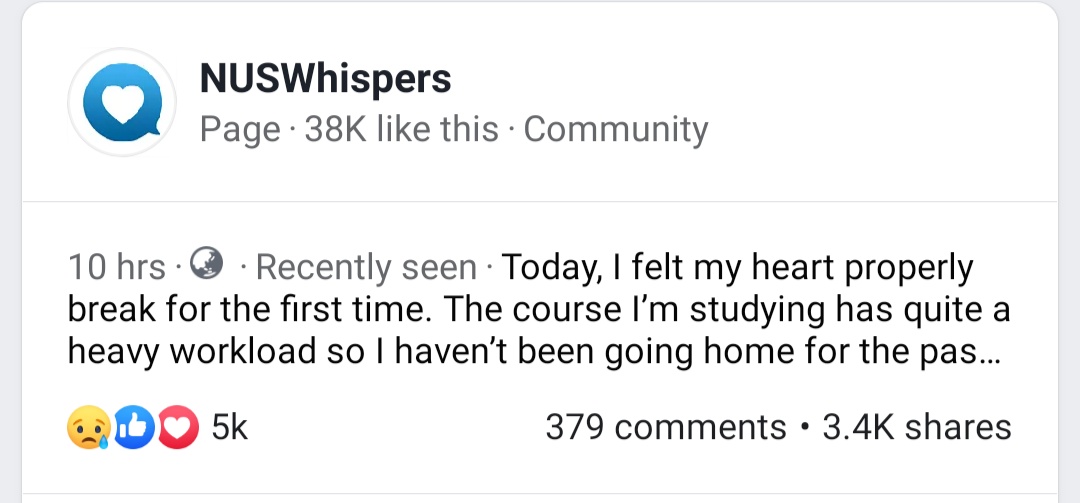
Task: Open the NUSWhispers page name link
Action: pyautogui.click(x=325, y=78)
